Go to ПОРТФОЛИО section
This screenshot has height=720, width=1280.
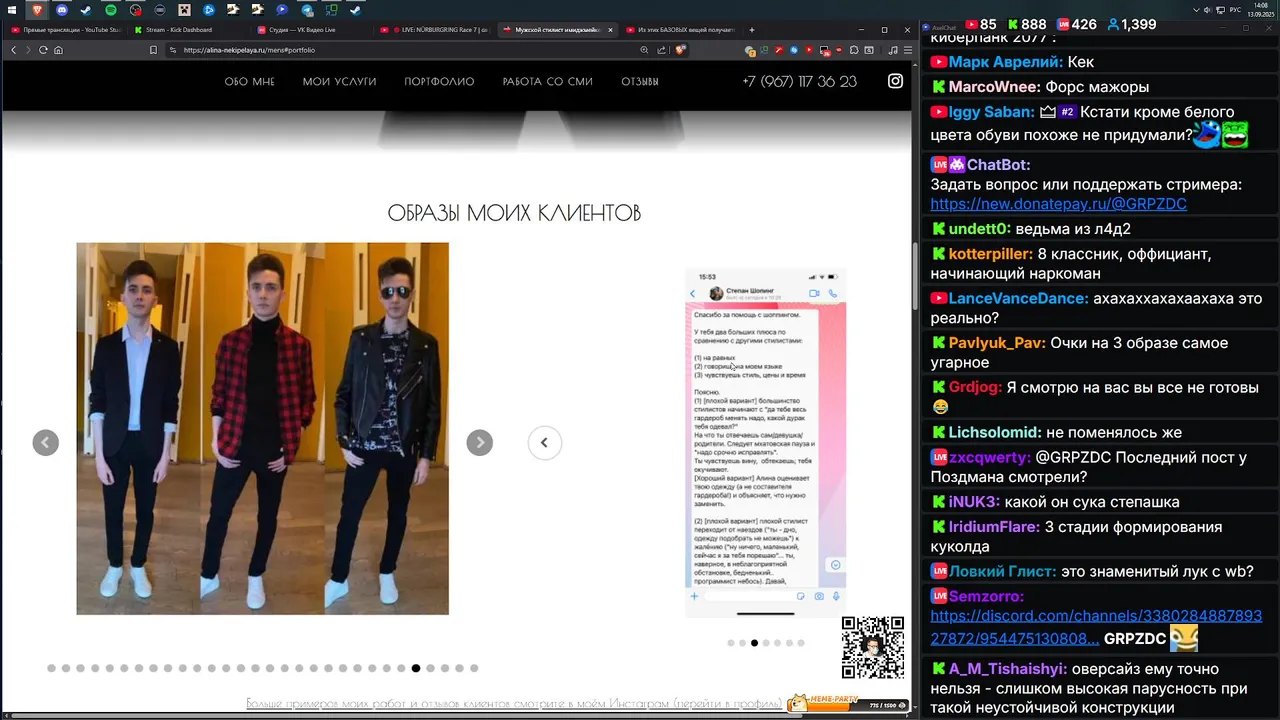(439, 82)
